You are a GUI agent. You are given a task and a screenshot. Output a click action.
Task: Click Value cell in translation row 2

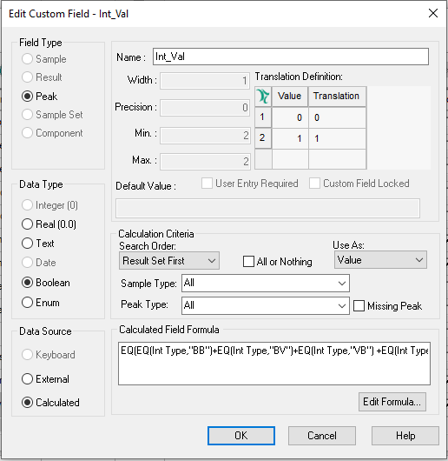[x=290, y=138]
